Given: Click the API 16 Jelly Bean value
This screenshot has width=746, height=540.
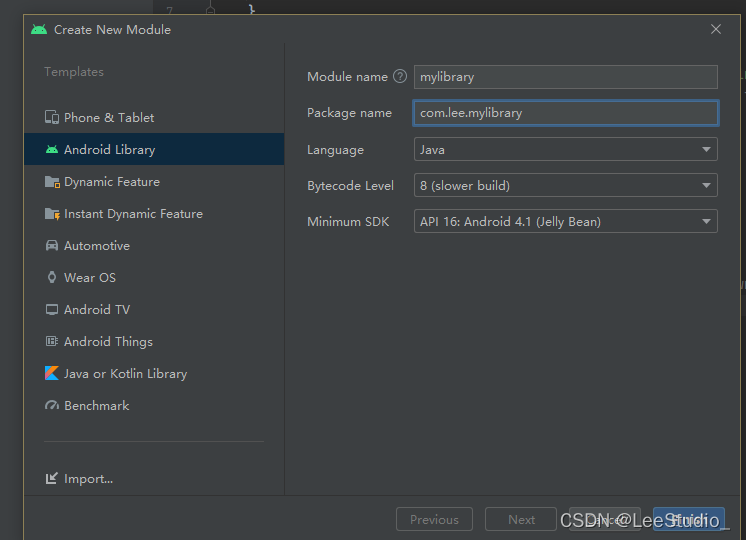Looking at the screenshot, I should (x=510, y=222).
